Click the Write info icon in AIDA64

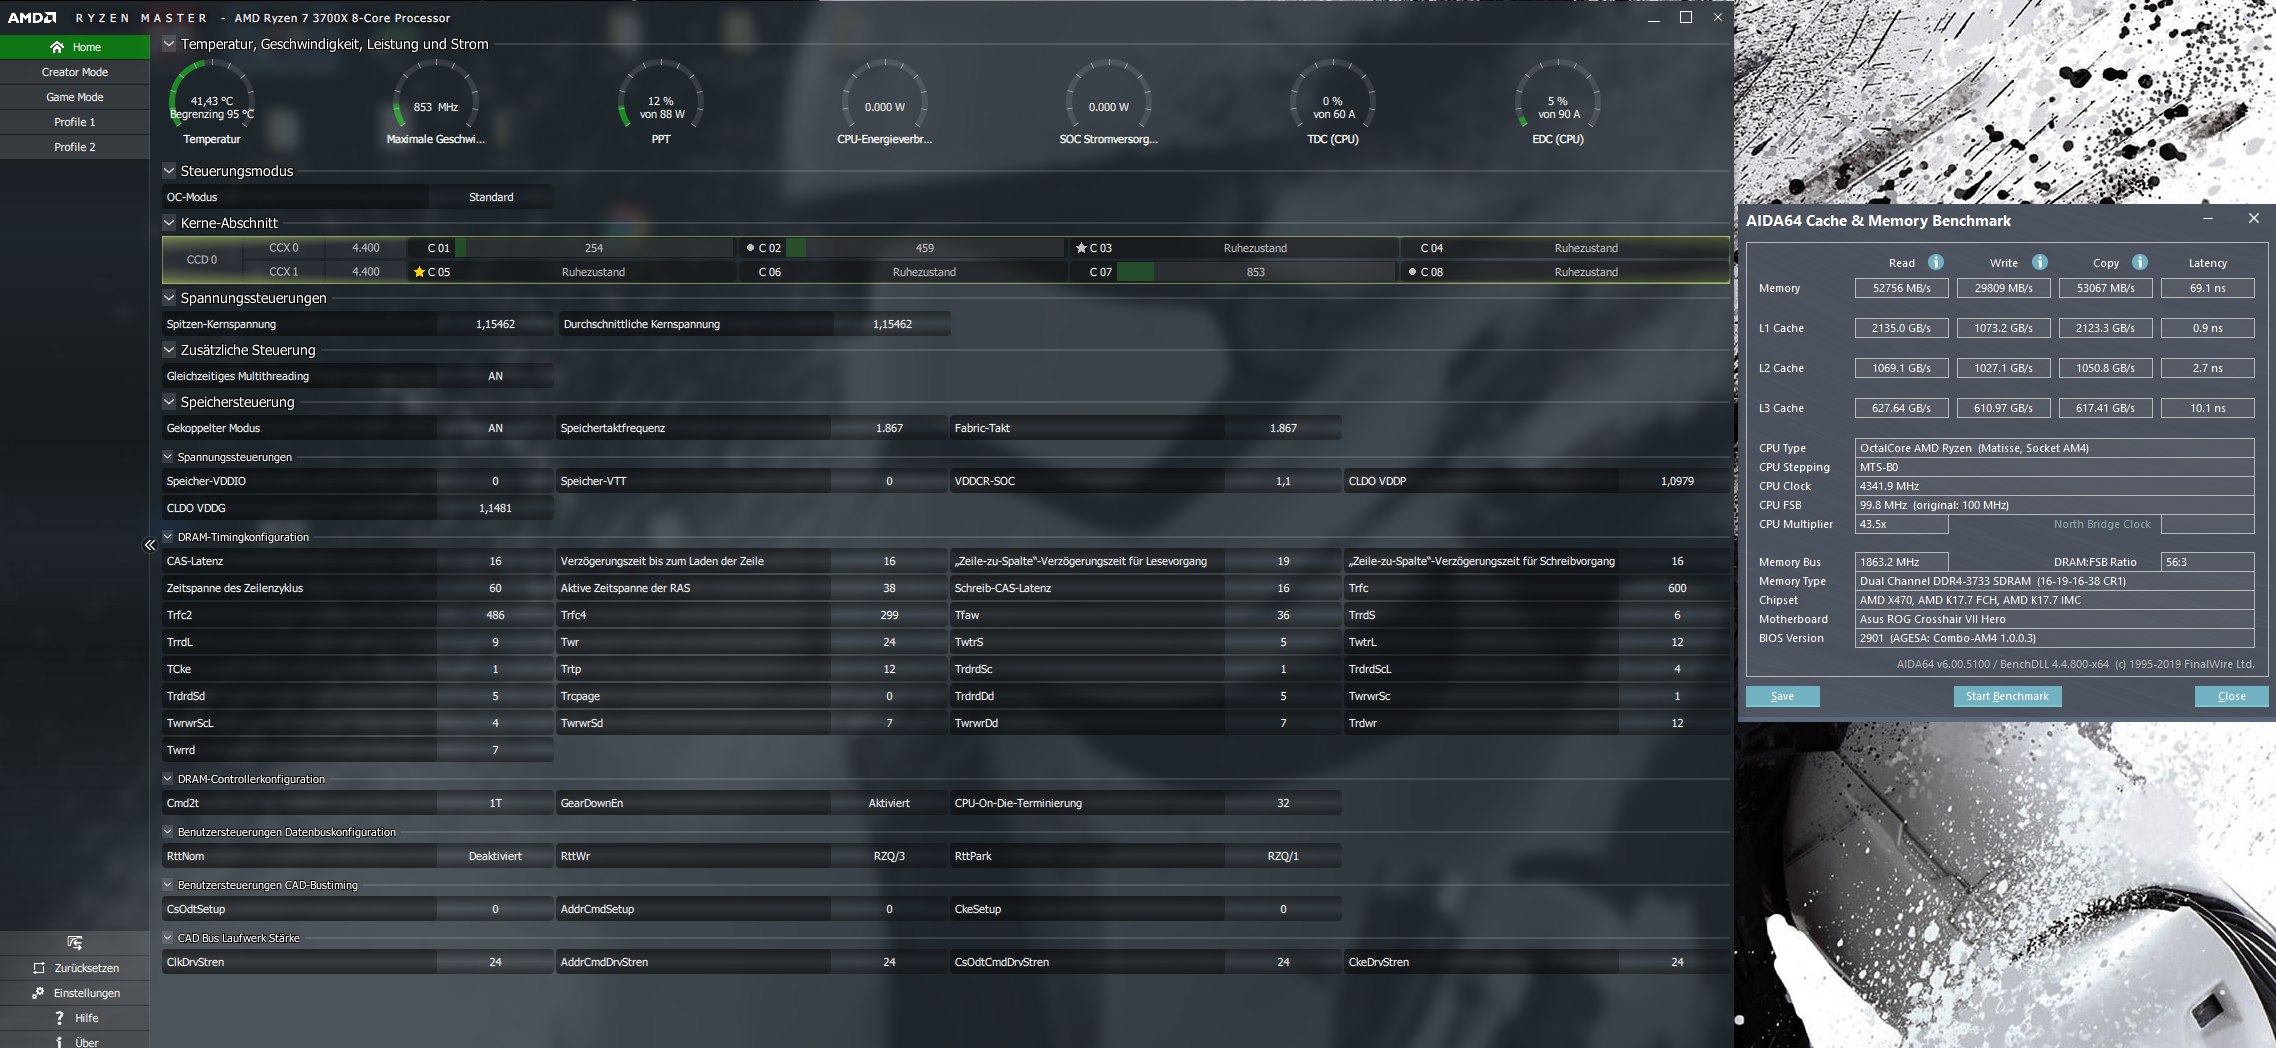pos(2040,262)
